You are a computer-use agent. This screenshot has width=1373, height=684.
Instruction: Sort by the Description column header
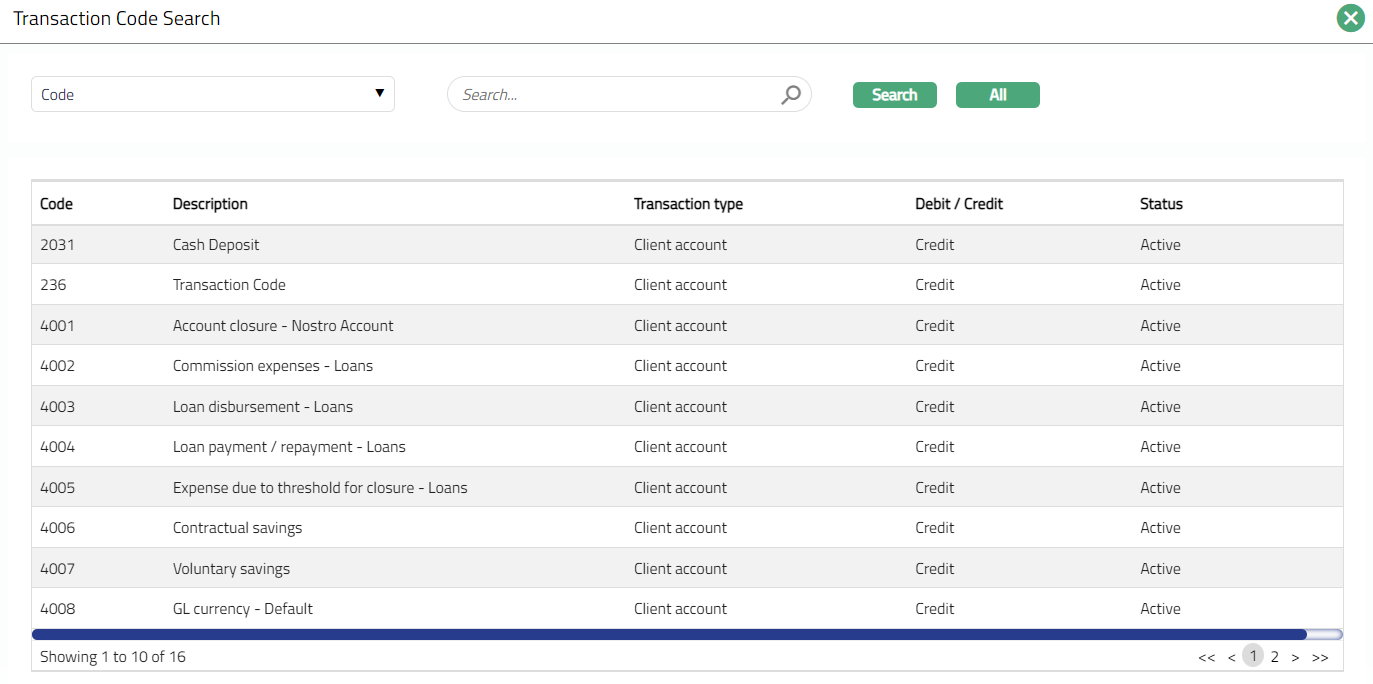click(x=210, y=204)
